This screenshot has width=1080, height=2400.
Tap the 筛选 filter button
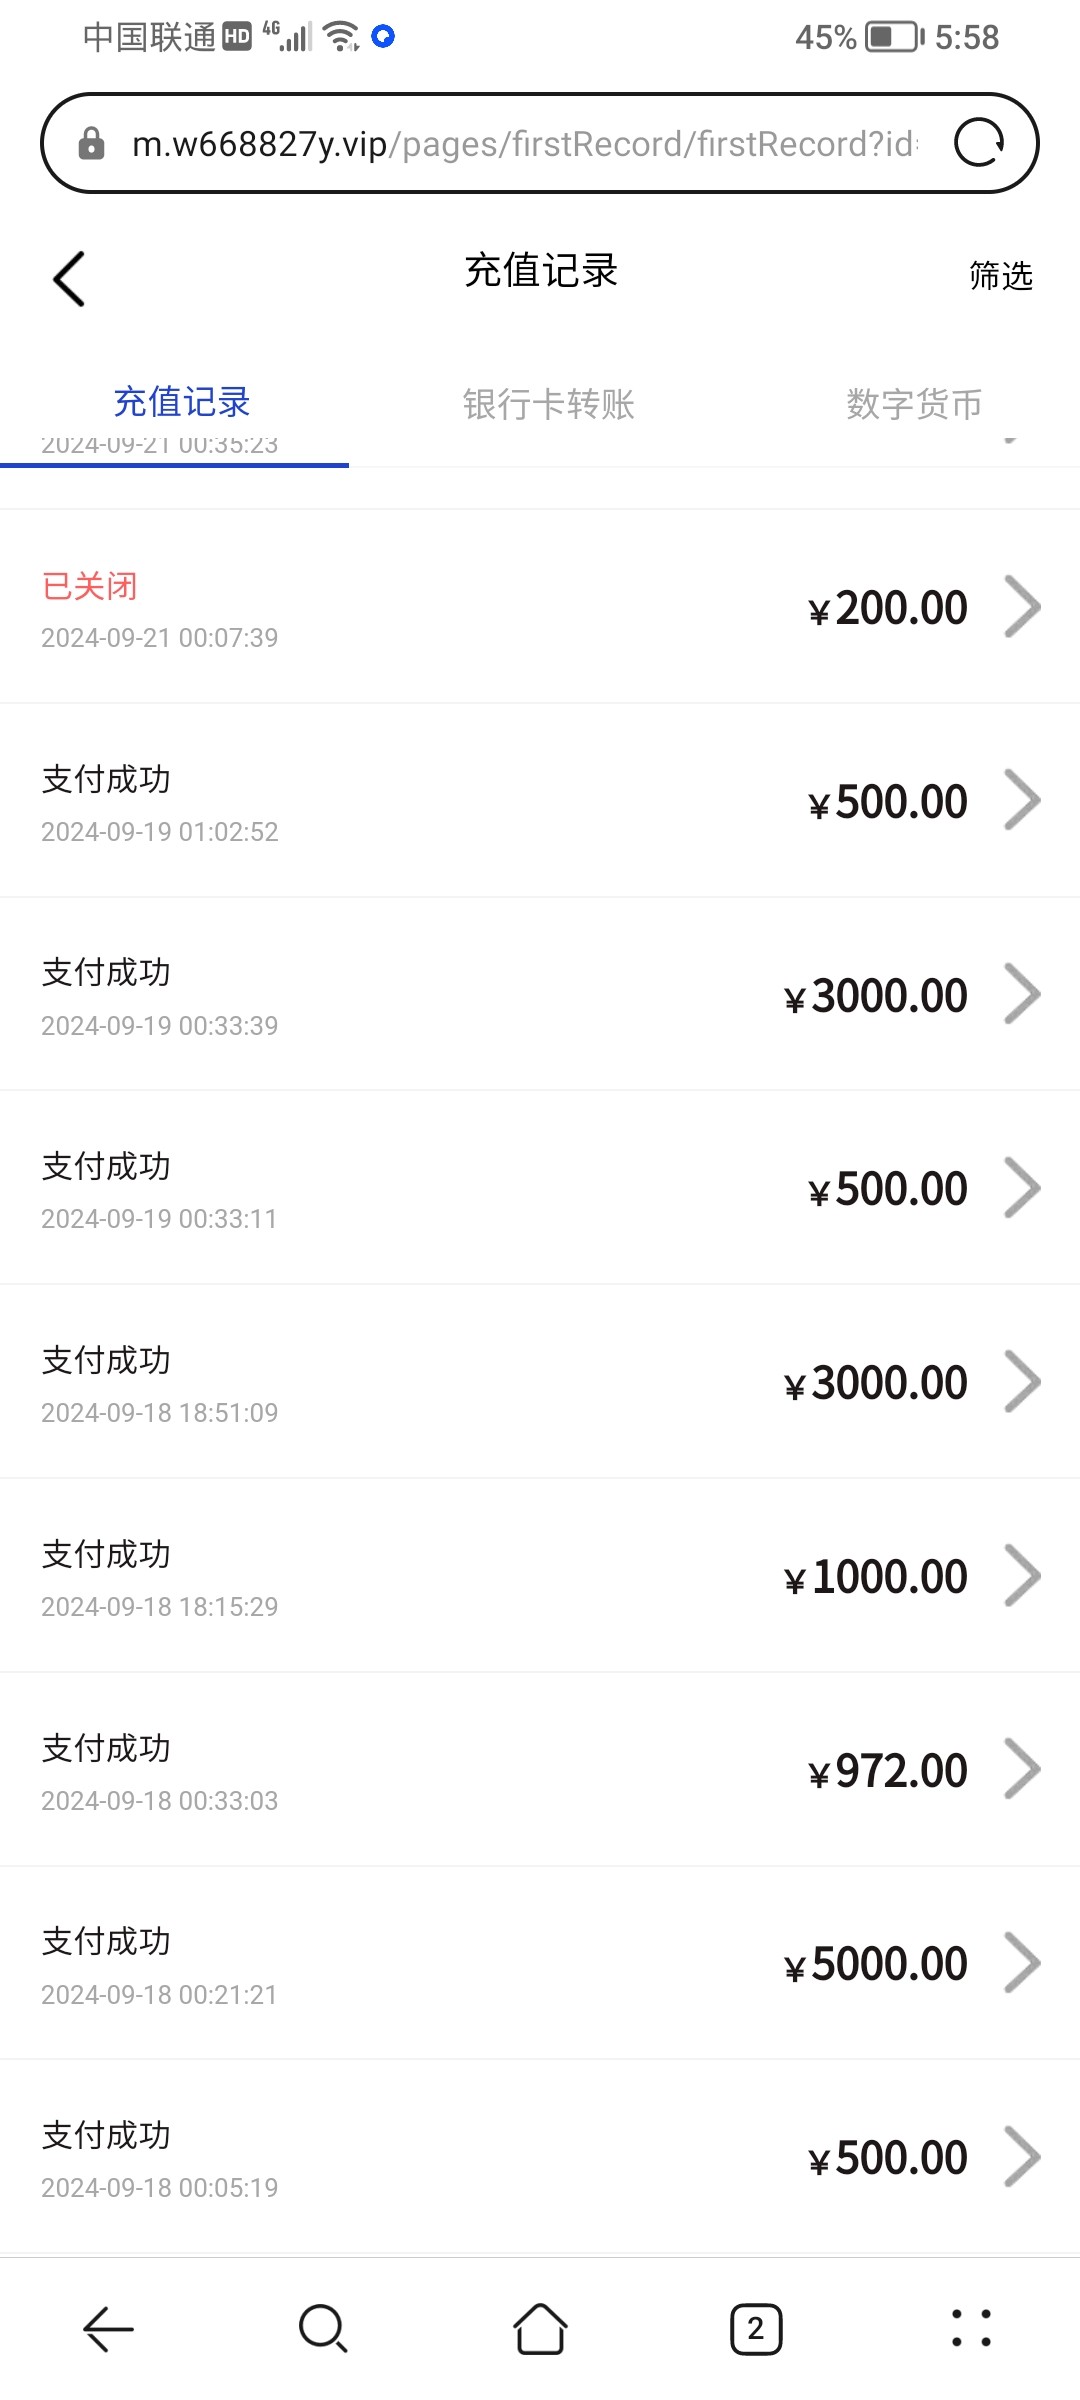click(1000, 276)
